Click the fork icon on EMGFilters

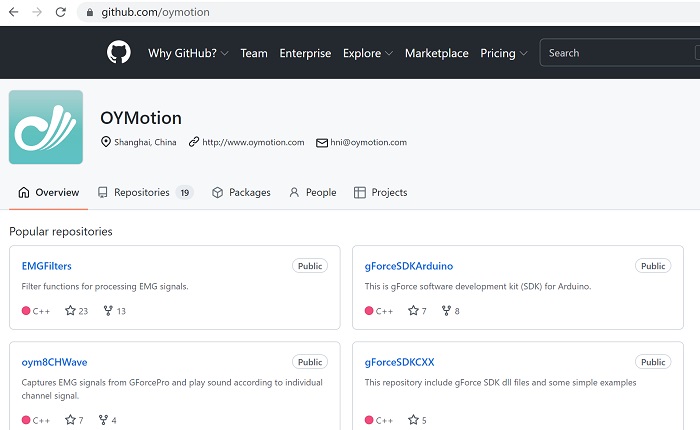108,310
